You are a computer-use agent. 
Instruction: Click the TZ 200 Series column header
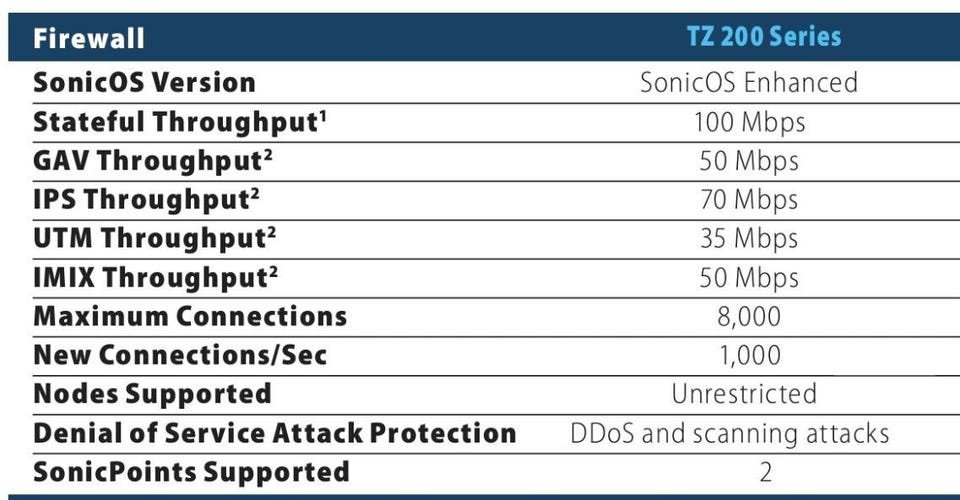click(x=764, y=37)
